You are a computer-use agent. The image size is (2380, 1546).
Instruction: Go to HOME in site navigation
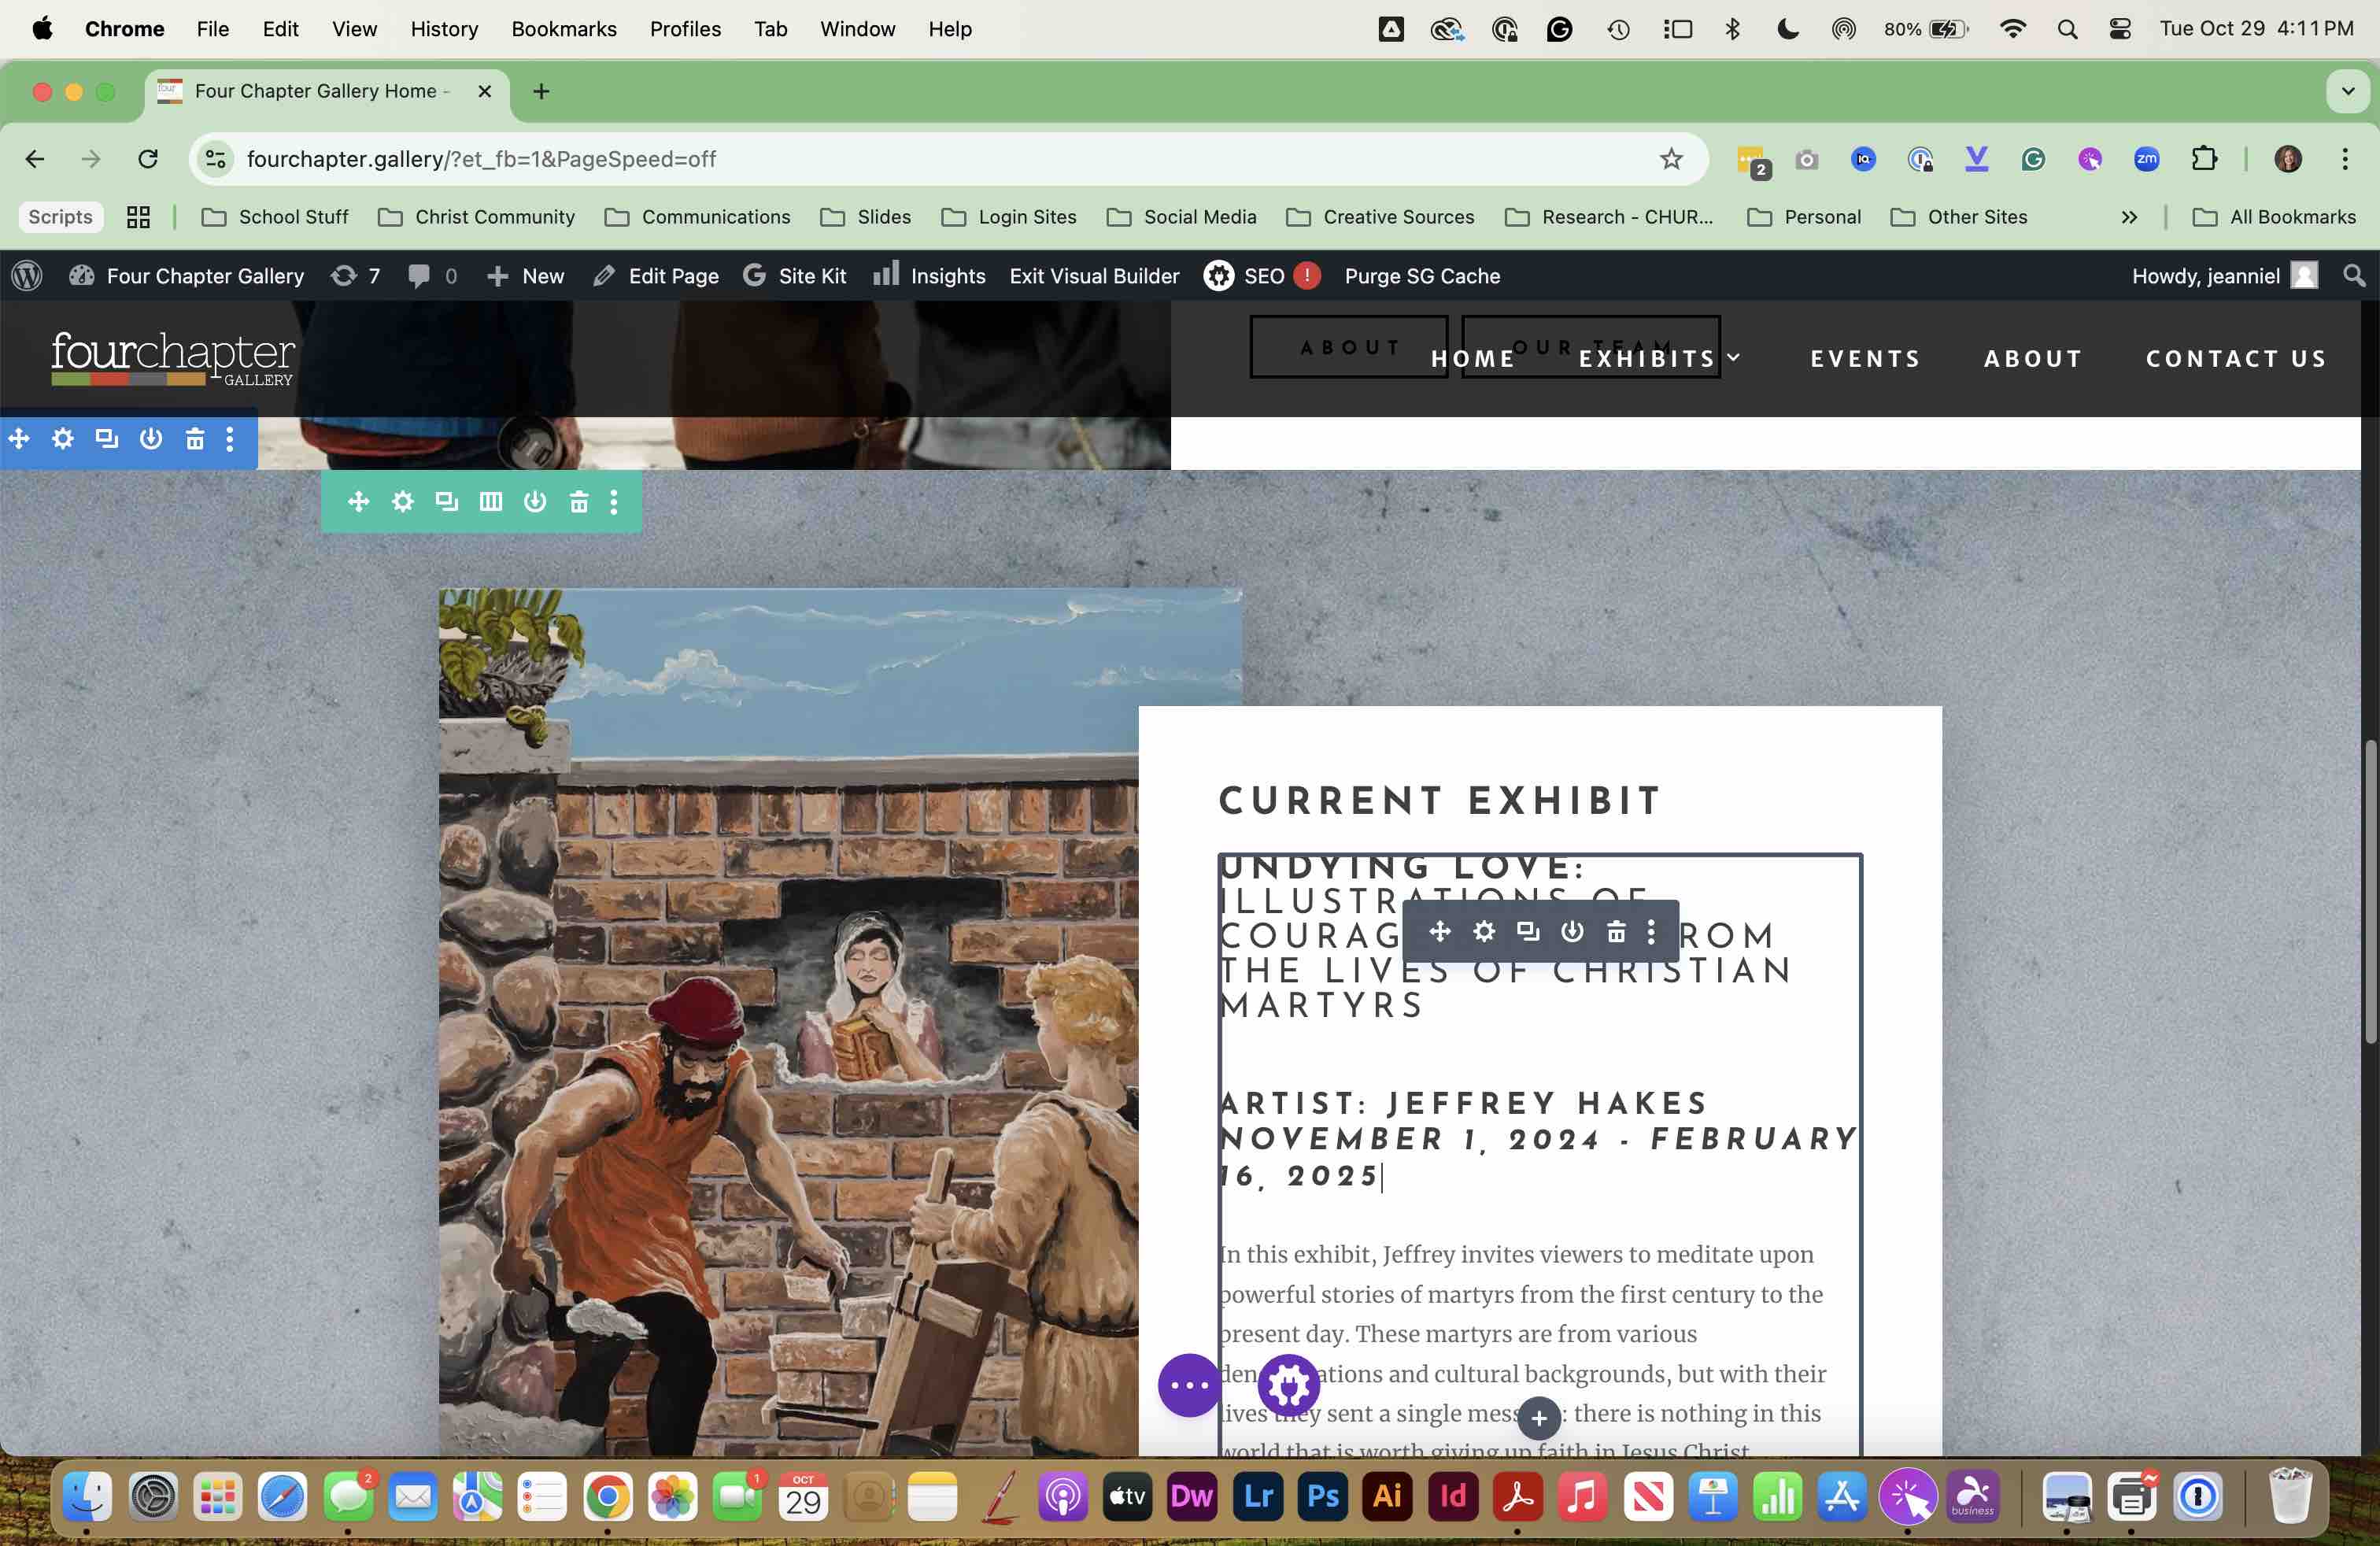tap(1473, 359)
